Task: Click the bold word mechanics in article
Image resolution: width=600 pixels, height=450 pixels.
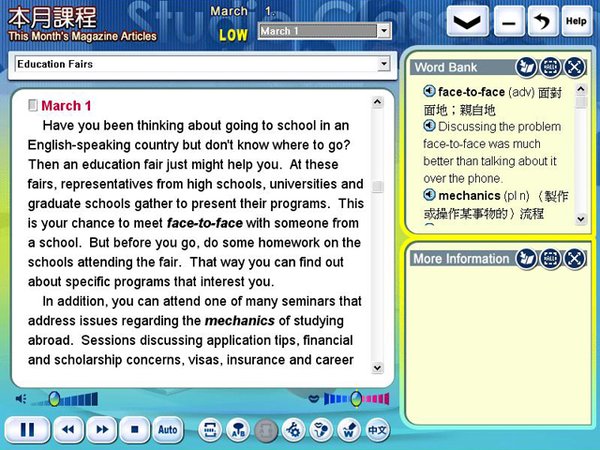Action: [240, 321]
